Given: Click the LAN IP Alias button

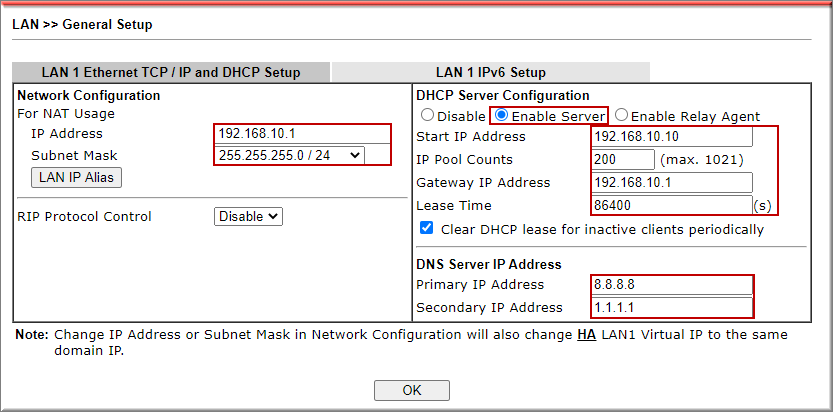Looking at the screenshot, I should (x=77, y=177).
